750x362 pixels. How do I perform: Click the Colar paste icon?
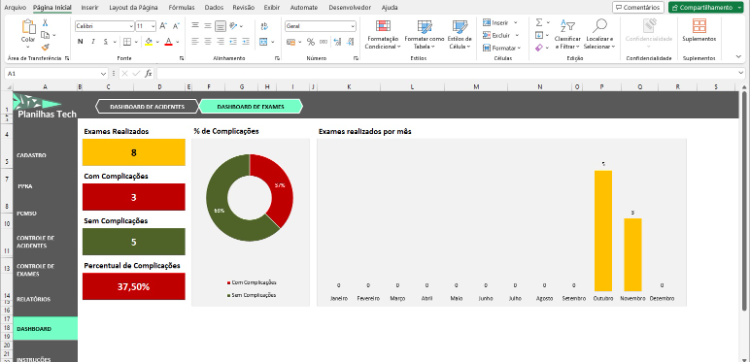point(28,26)
